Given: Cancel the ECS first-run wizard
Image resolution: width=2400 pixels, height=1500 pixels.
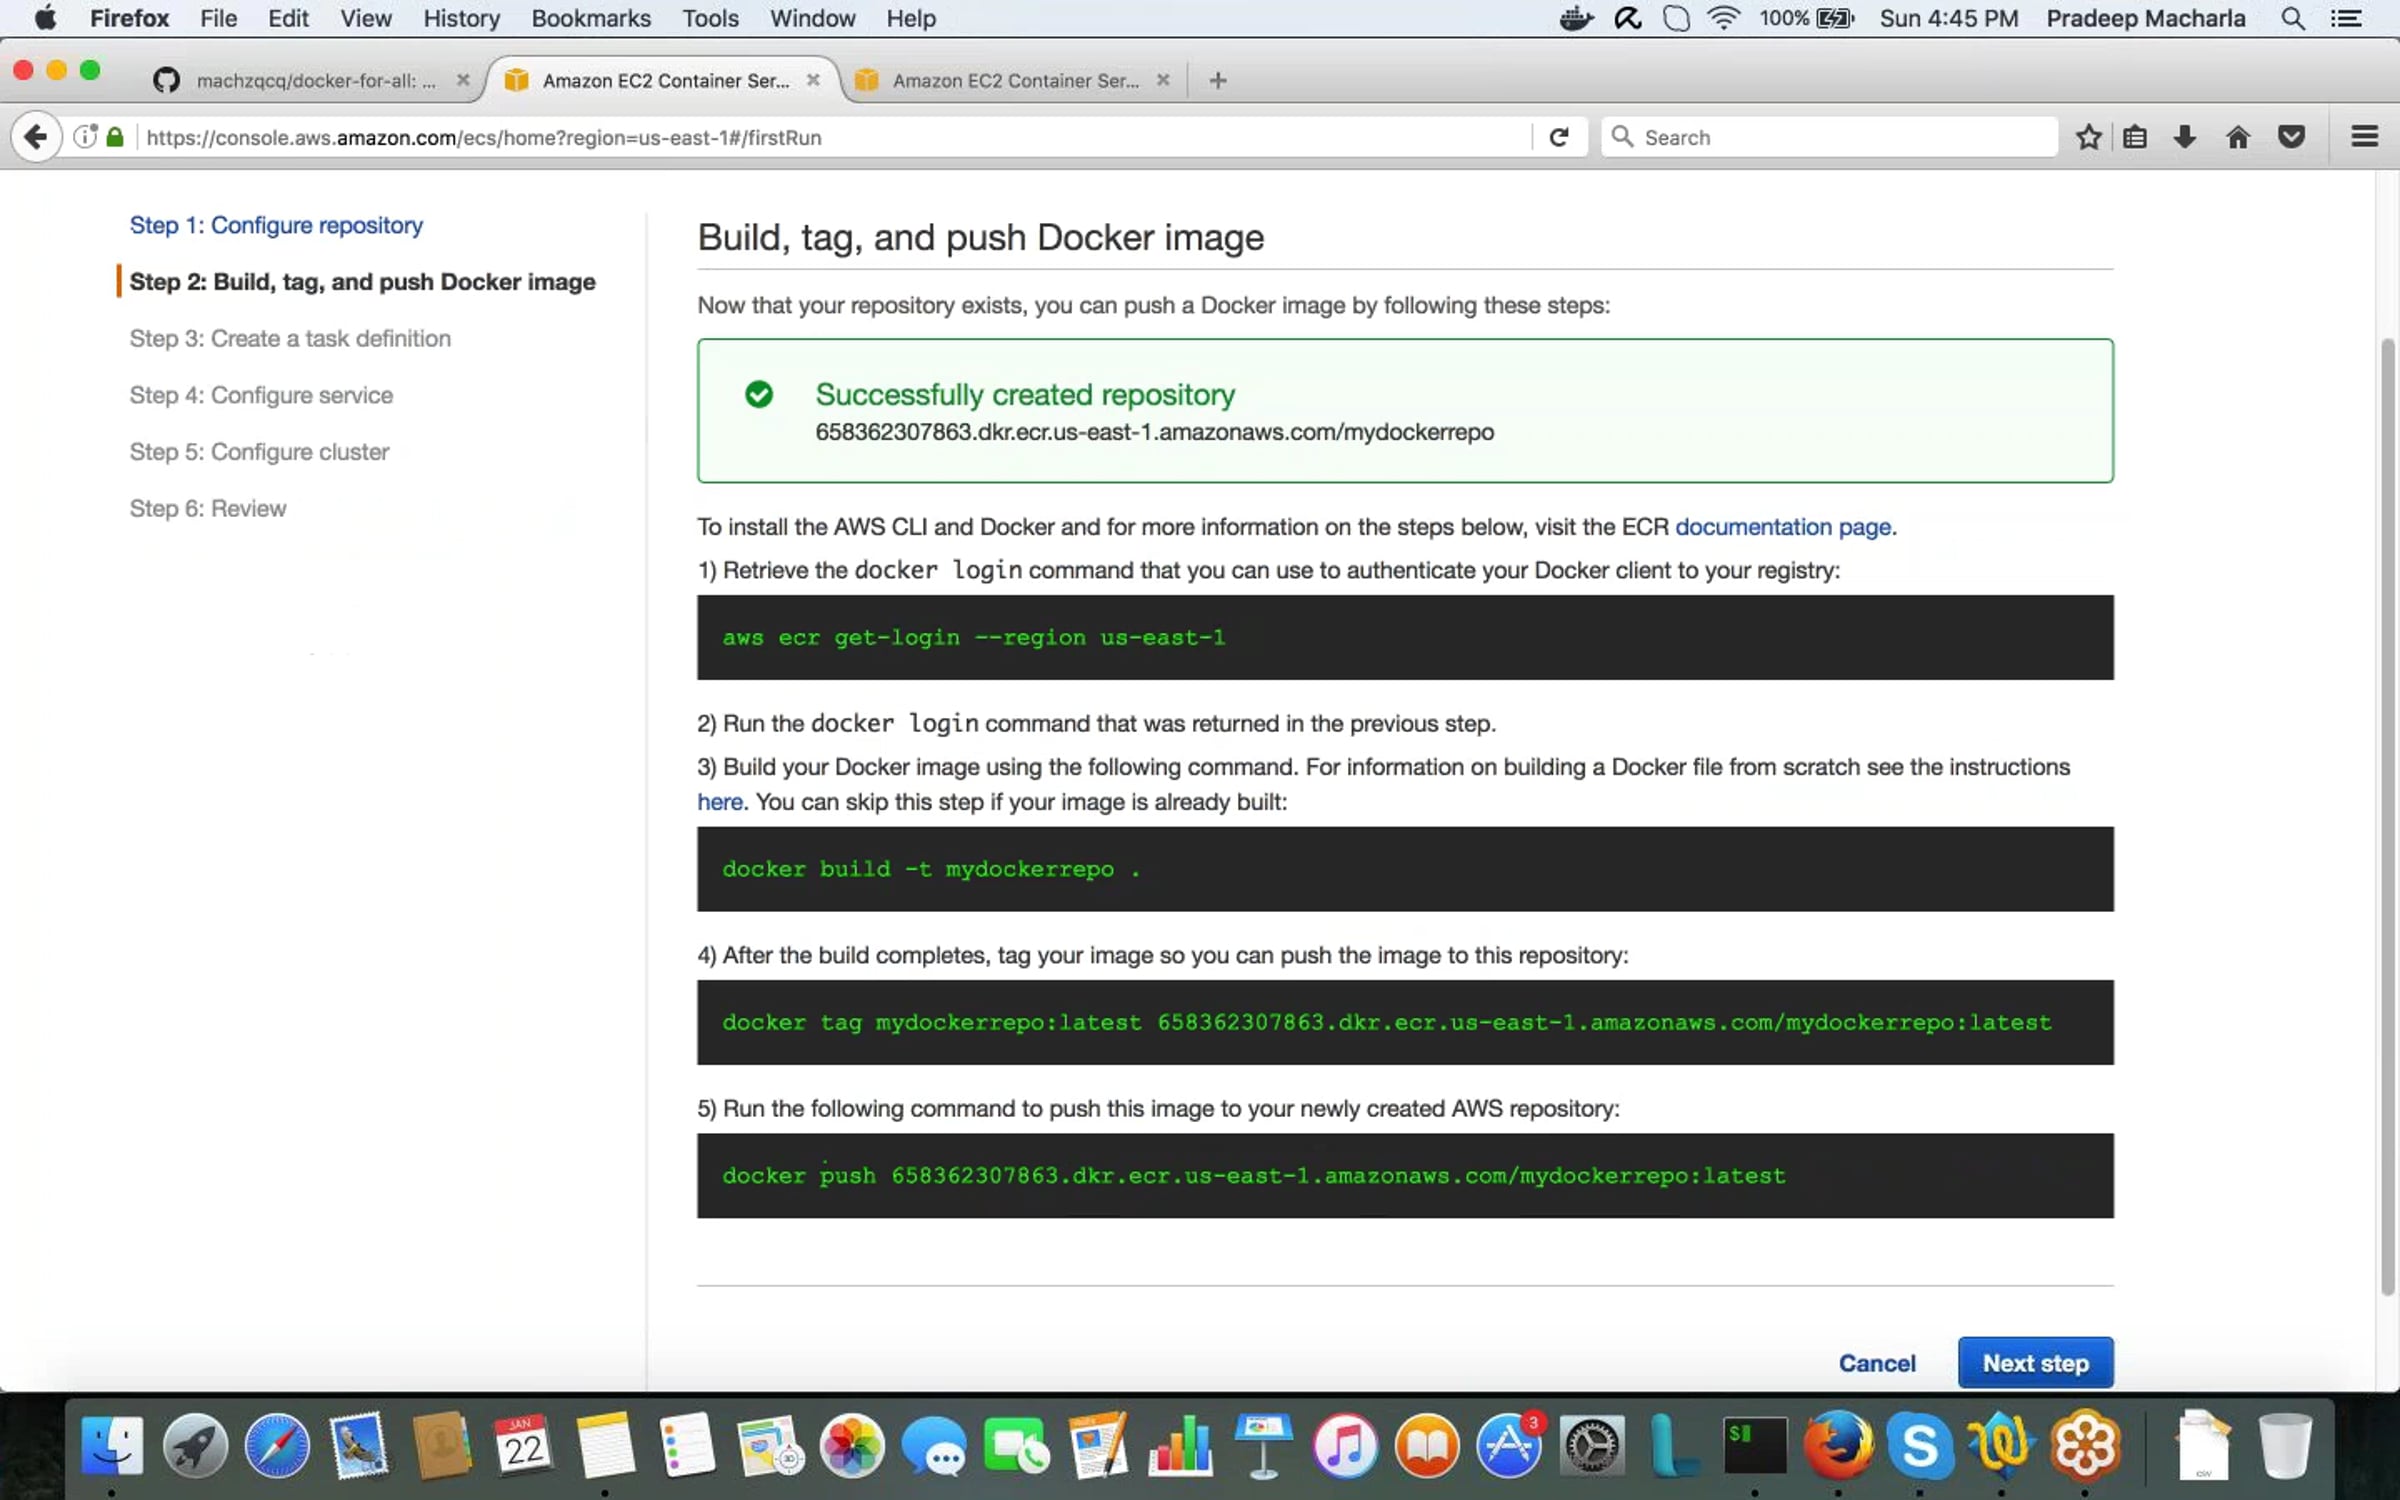Looking at the screenshot, I should point(1877,1363).
